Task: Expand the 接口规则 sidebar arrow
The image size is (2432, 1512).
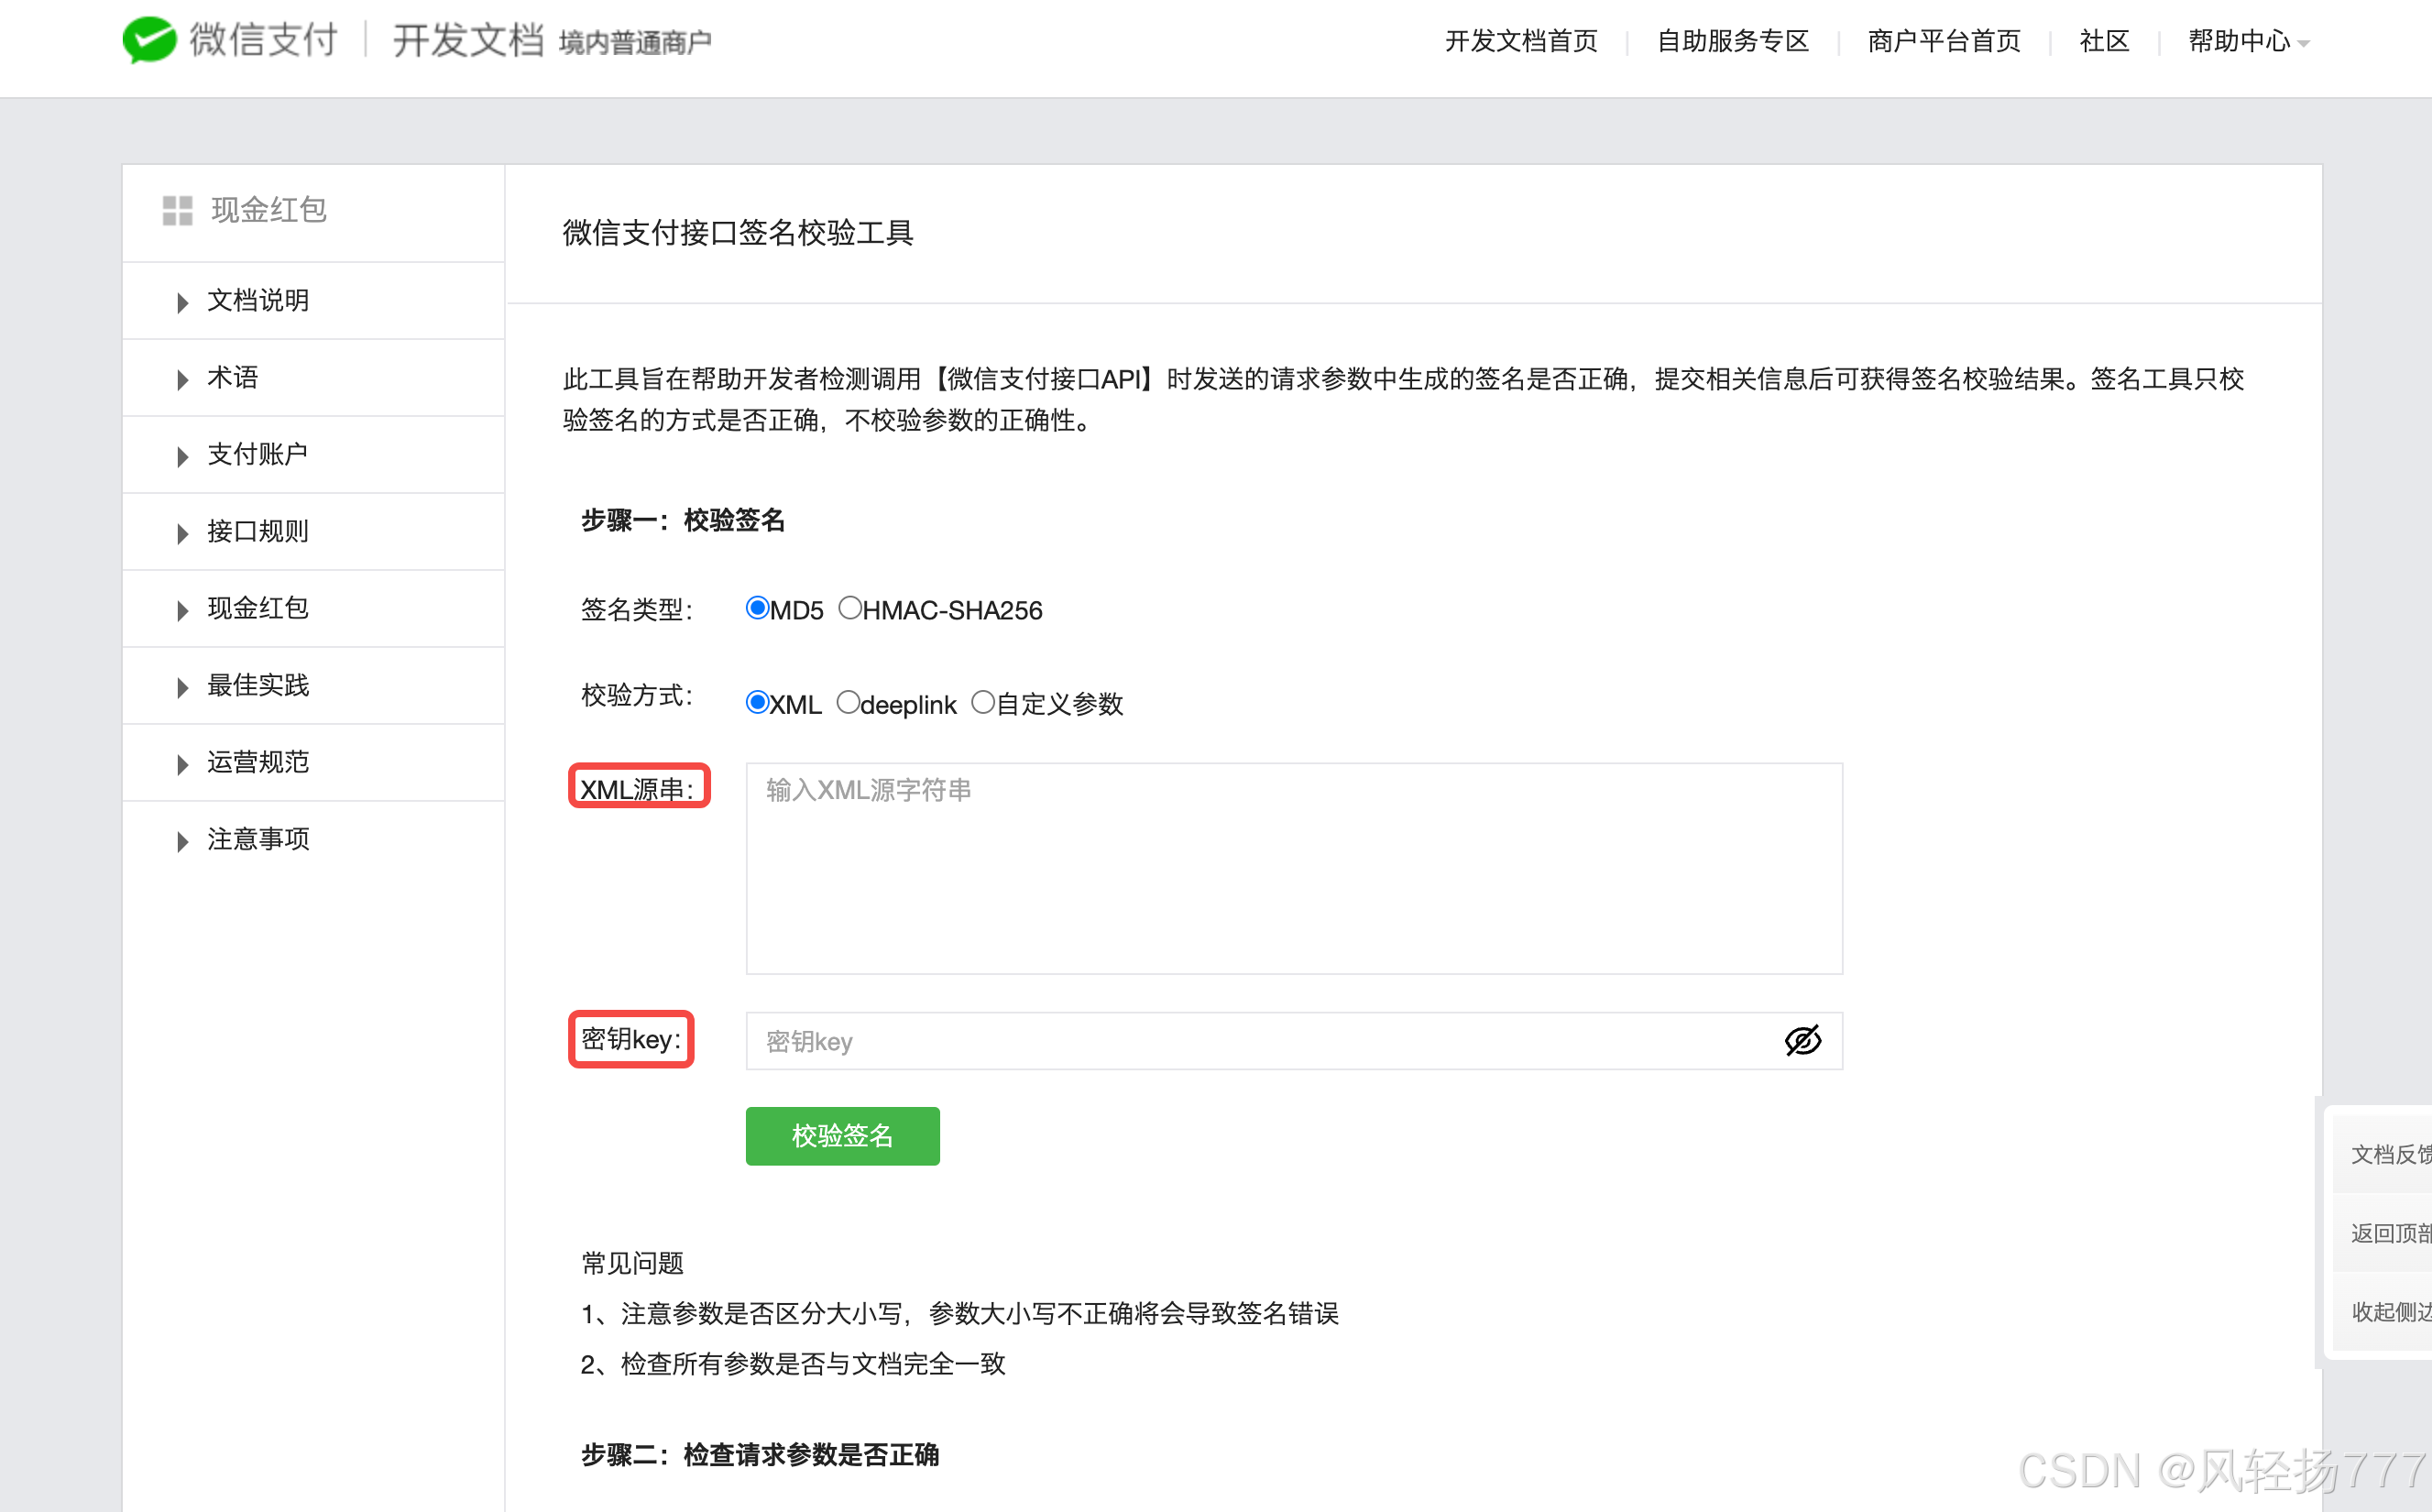Action: tap(182, 532)
